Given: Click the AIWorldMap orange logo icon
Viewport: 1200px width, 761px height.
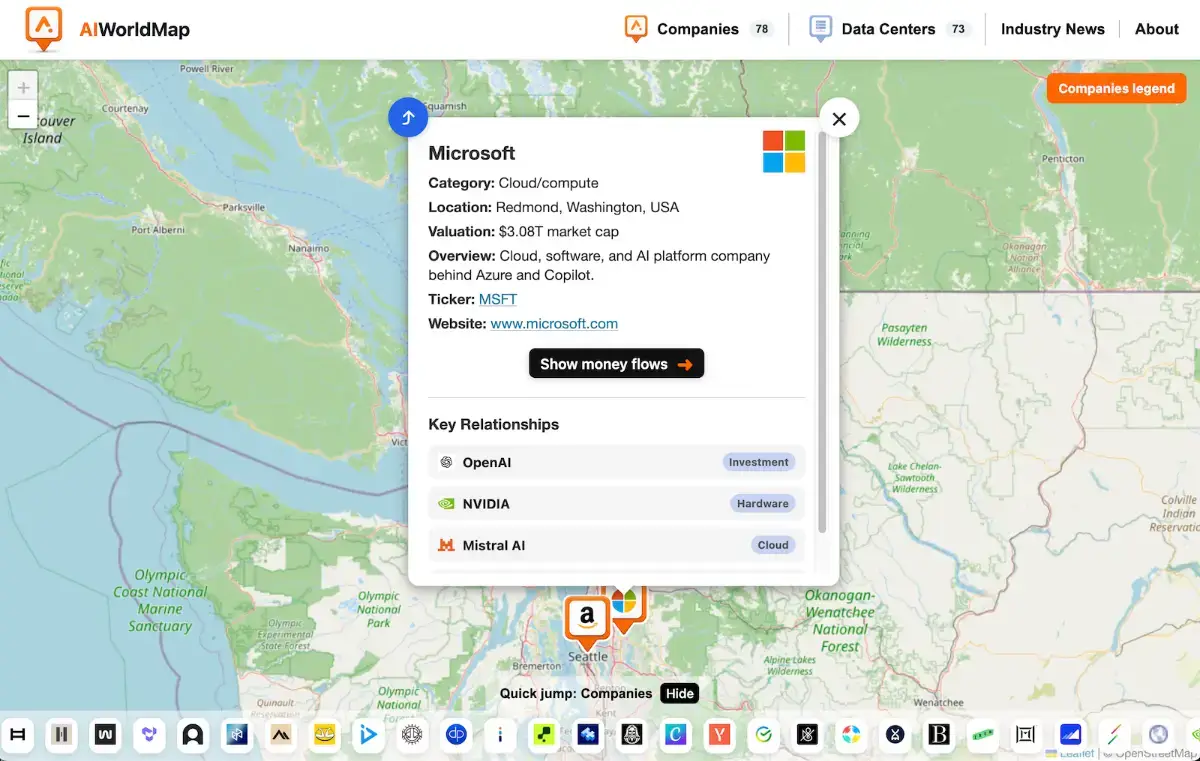Looking at the screenshot, I should pyautogui.click(x=43, y=29).
